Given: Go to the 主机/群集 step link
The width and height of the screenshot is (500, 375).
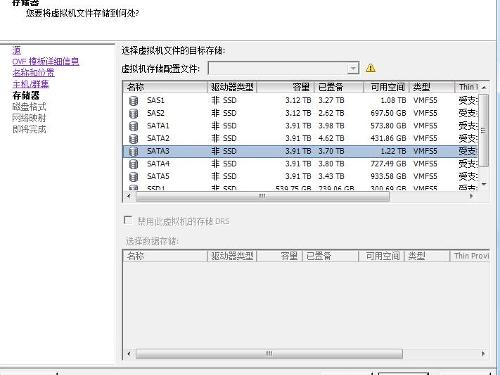Looking at the screenshot, I should (x=31, y=84).
